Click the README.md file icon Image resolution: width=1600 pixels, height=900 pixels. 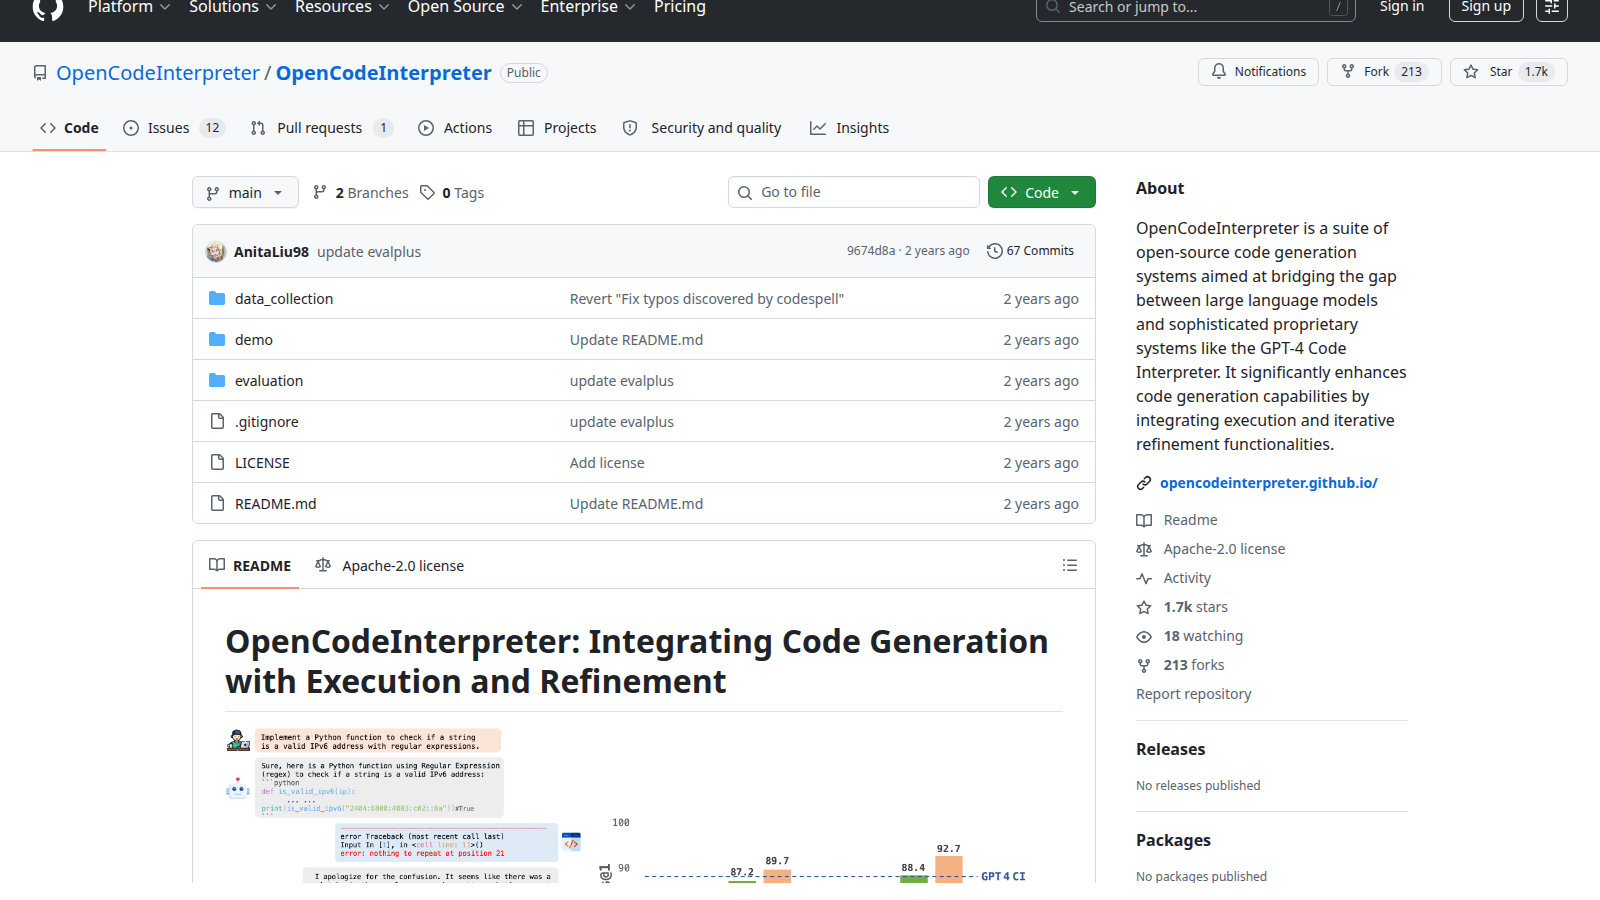pos(217,503)
